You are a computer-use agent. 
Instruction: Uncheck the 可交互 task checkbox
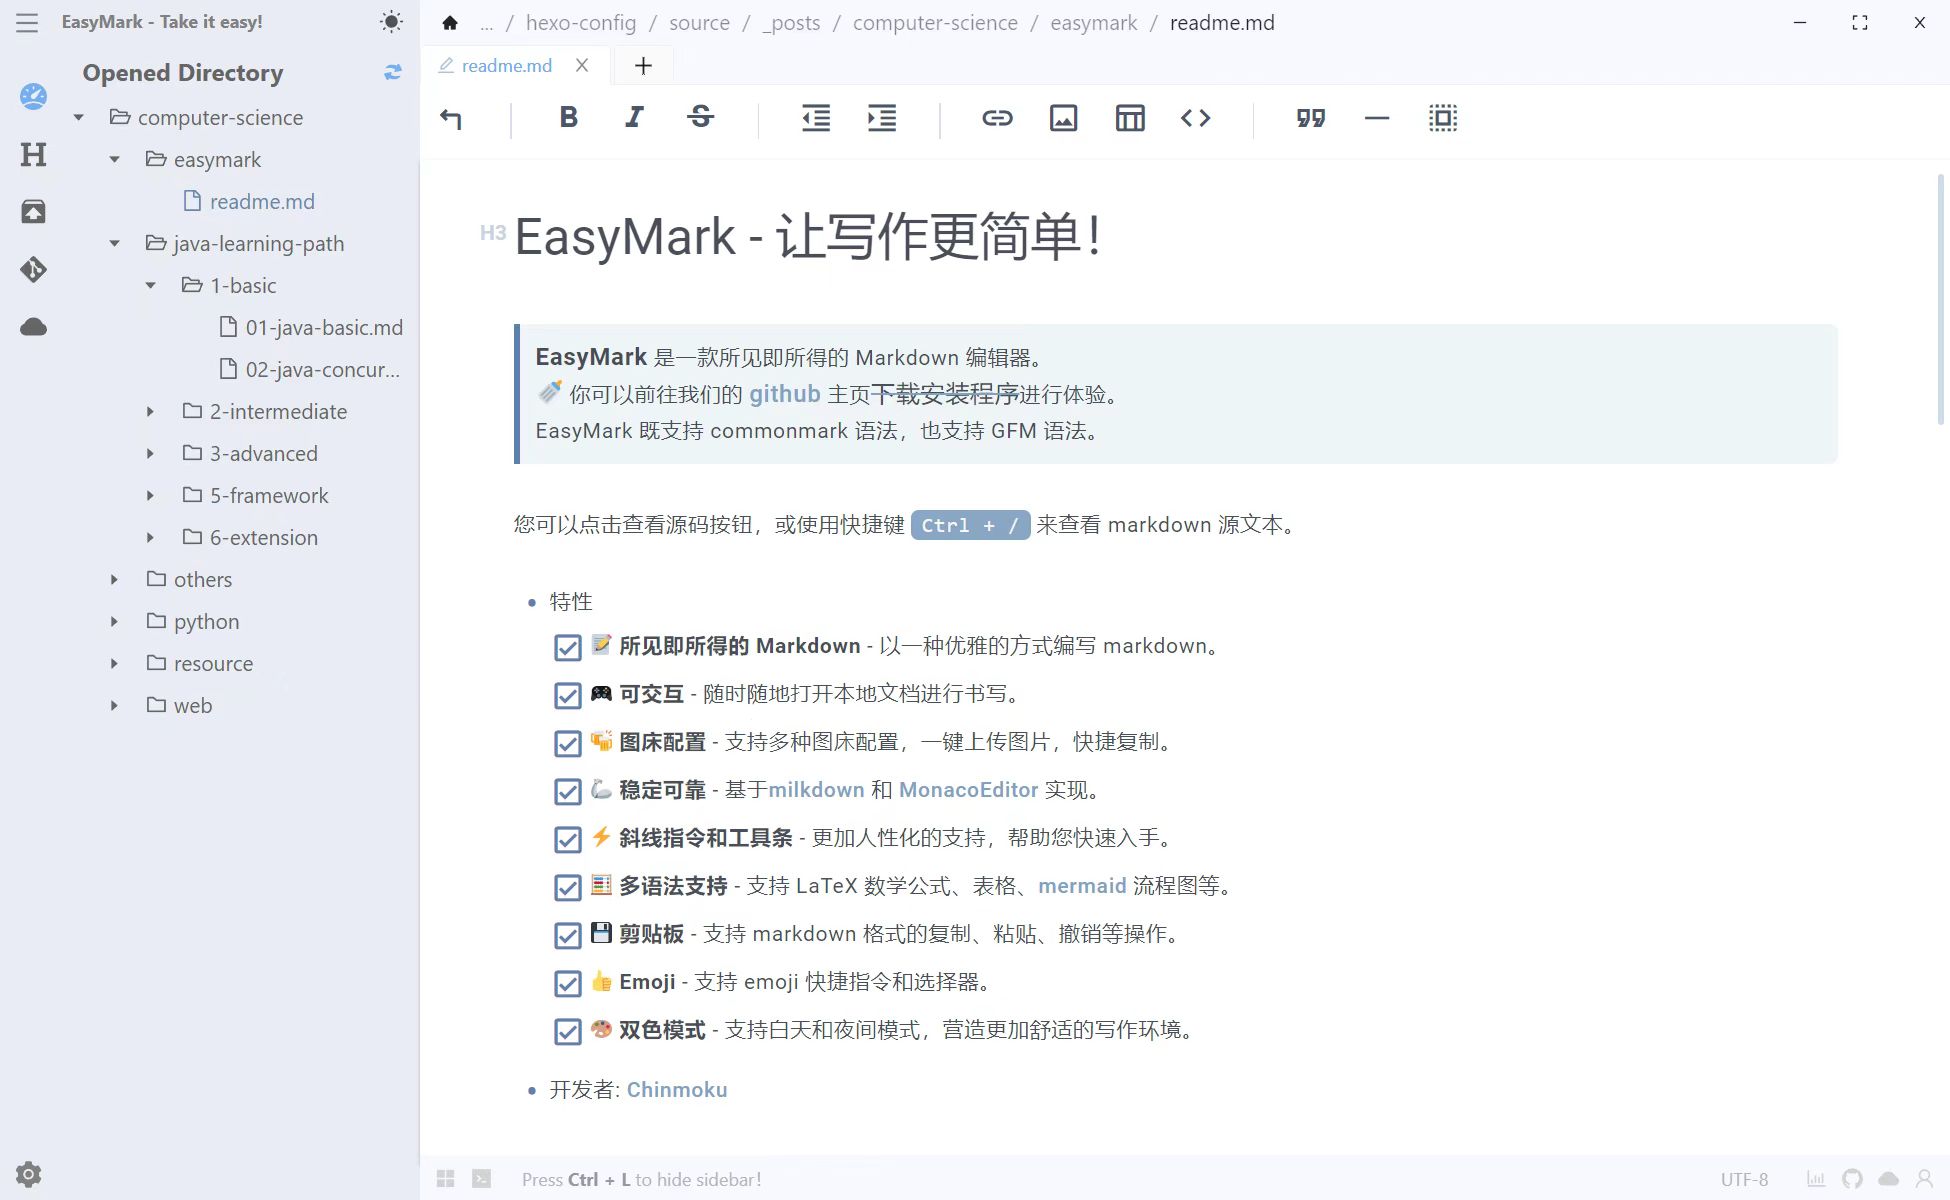(567, 695)
